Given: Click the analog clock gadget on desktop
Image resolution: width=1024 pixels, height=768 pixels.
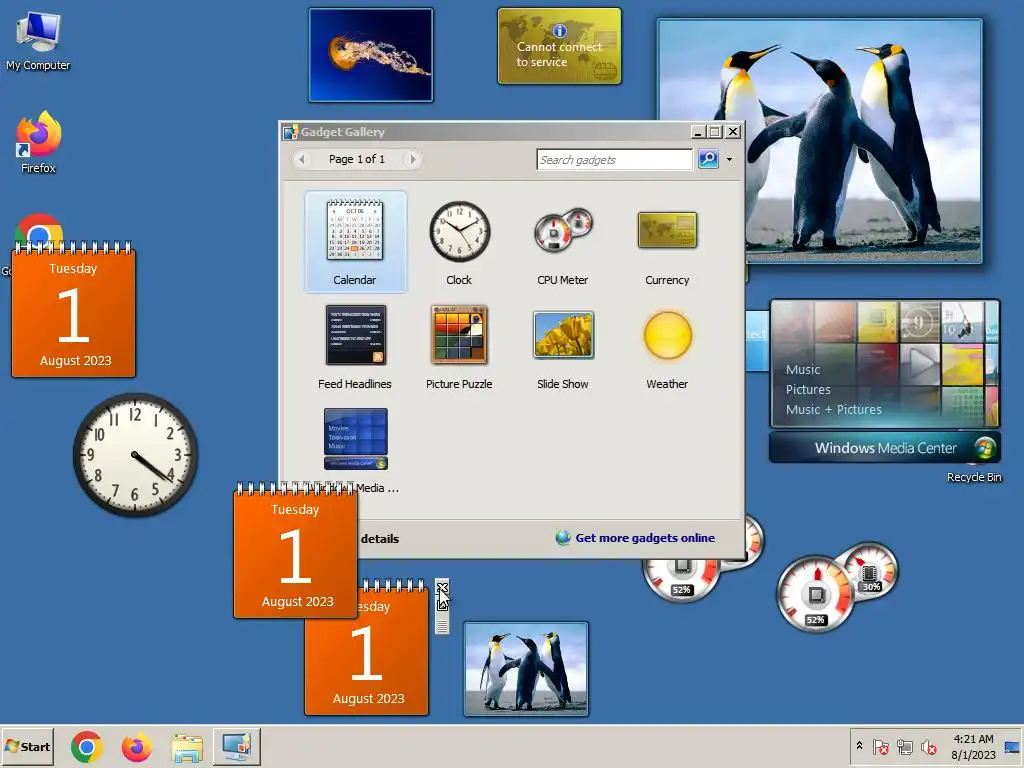Looking at the screenshot, I should (x=135, y=455).
